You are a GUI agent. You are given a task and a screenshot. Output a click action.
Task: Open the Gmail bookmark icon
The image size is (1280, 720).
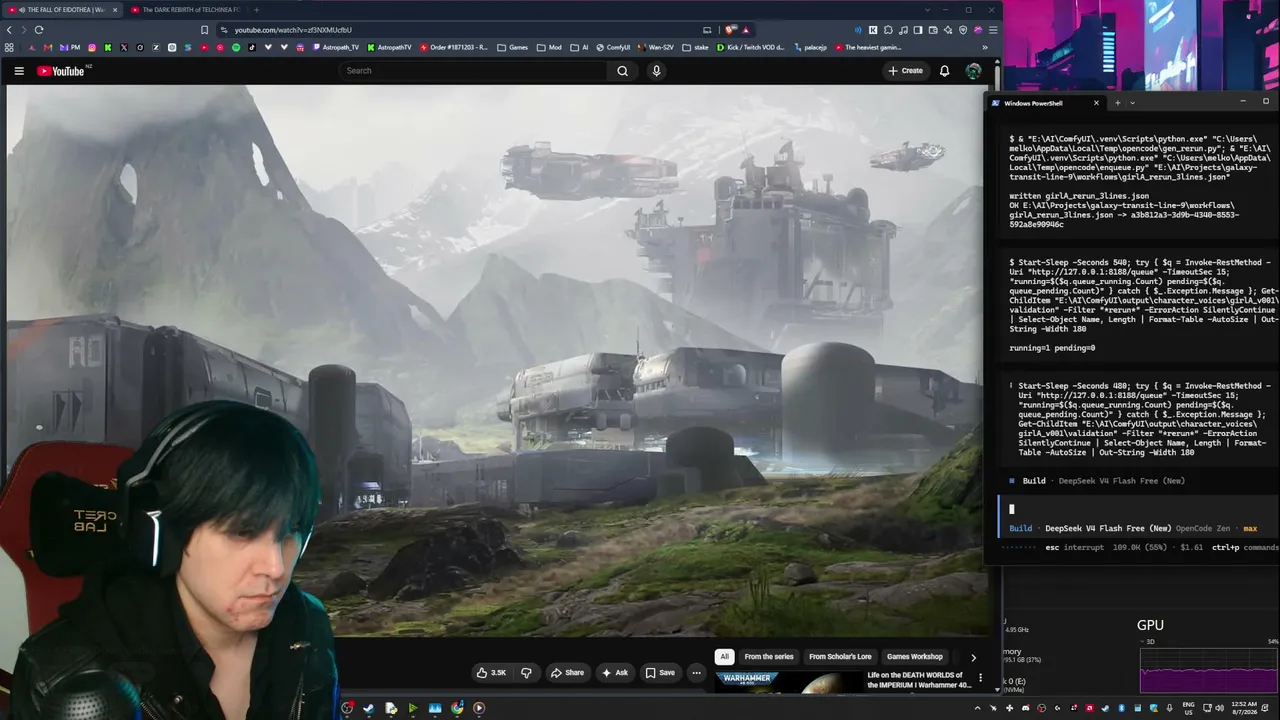pyautogui.click(x=47, y=47)
